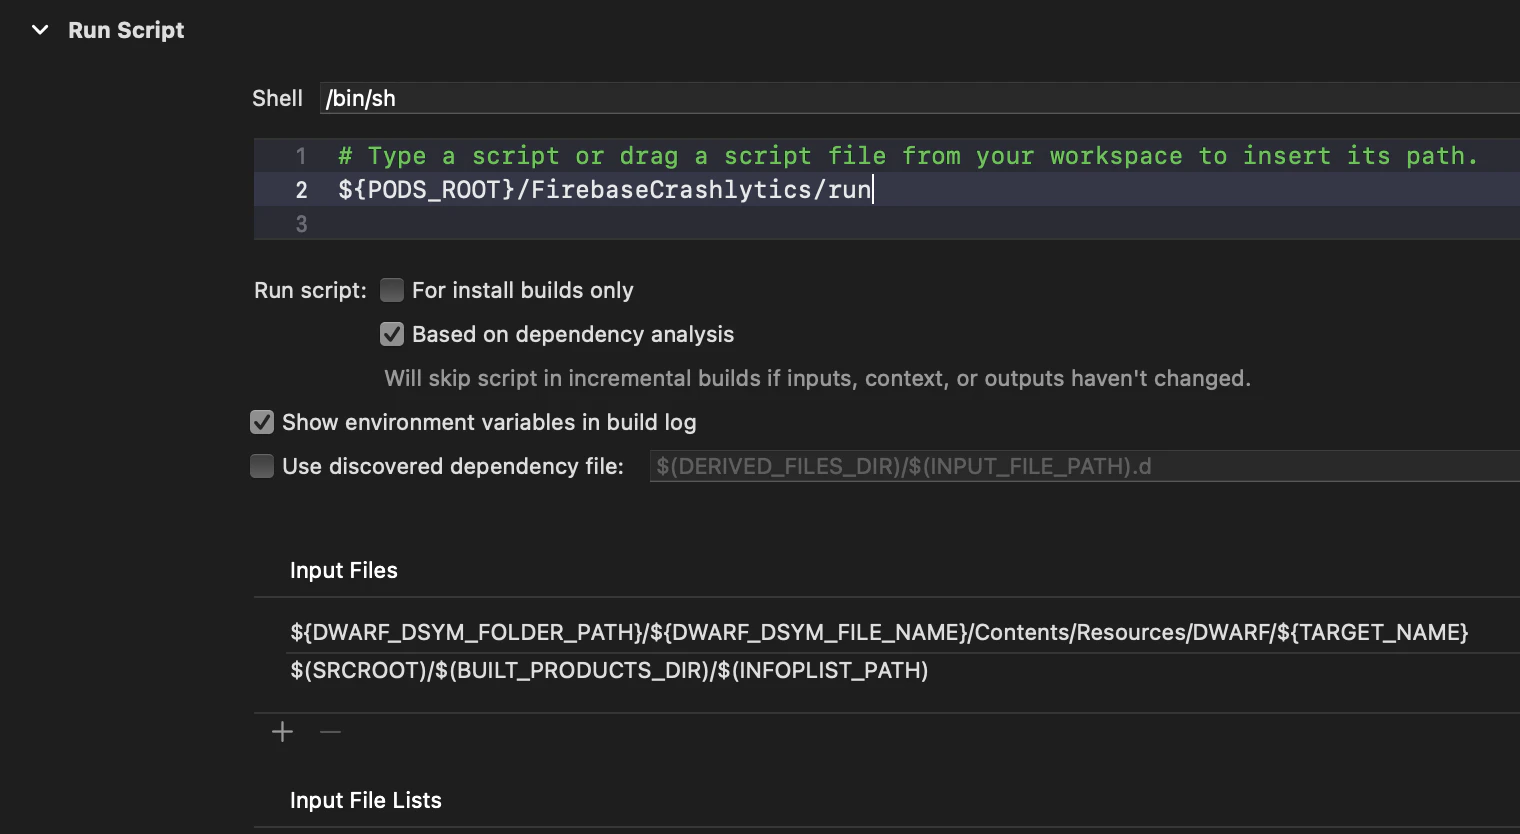Click line number 1 in script gutter
The height and width of the screenshot is (834, 1520).
pos(301,156)
